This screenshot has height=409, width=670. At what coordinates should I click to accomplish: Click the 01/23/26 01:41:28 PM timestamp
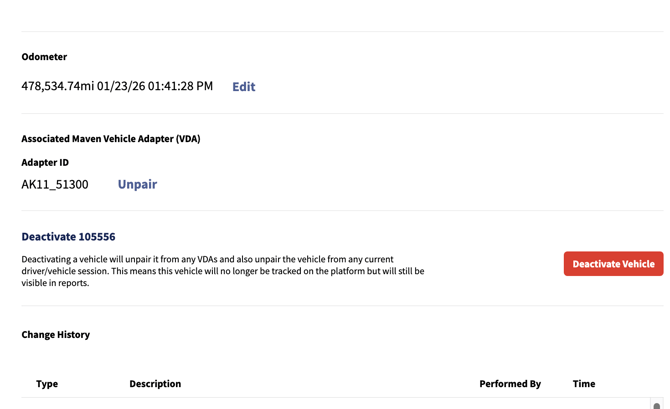click(x=155, y=86)
